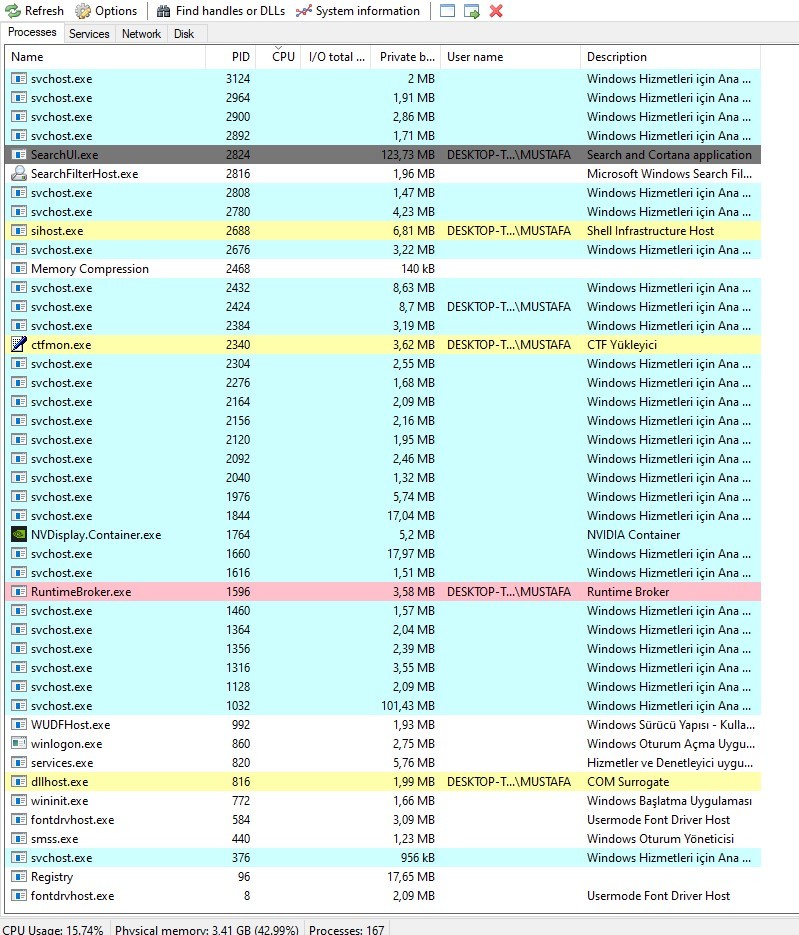Screen dimensions: 799x935
Task: Click the find window and thread icon
Action: pos(472,11)
